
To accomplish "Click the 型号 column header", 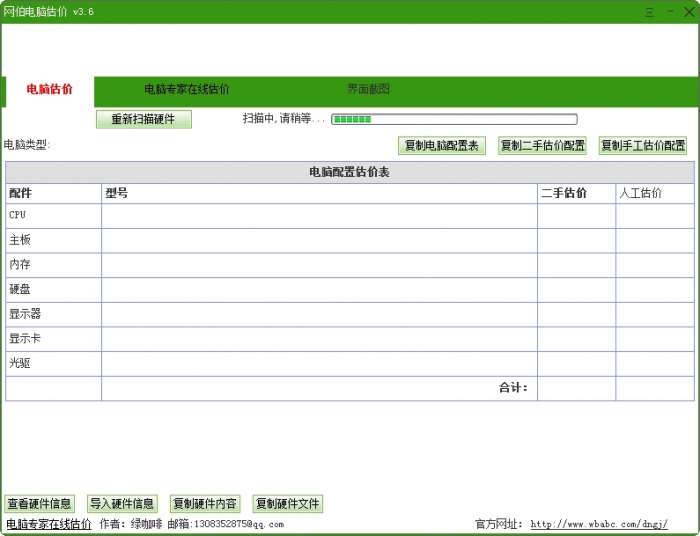I will pyautogui.click(x=117, y=193).
